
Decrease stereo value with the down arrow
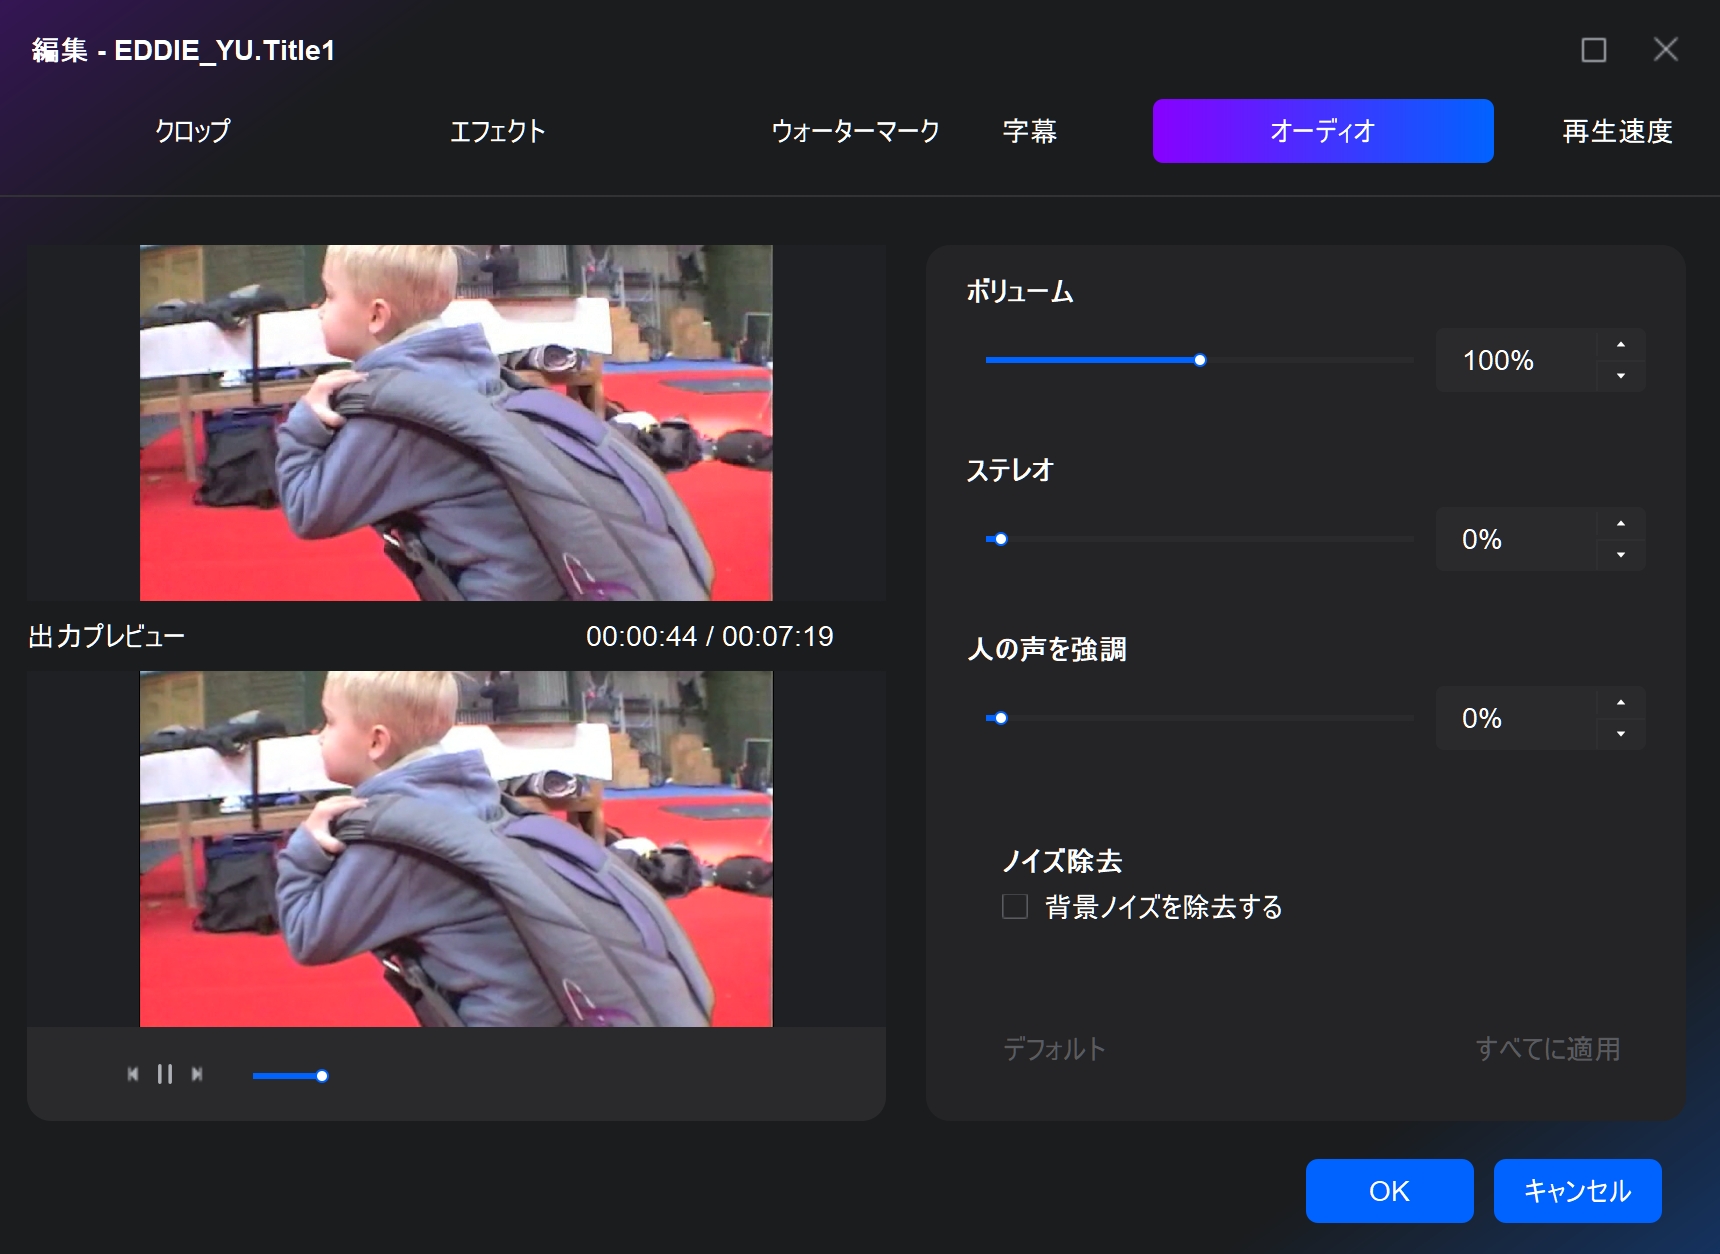pyautogui.click(x=1620, y=555)
